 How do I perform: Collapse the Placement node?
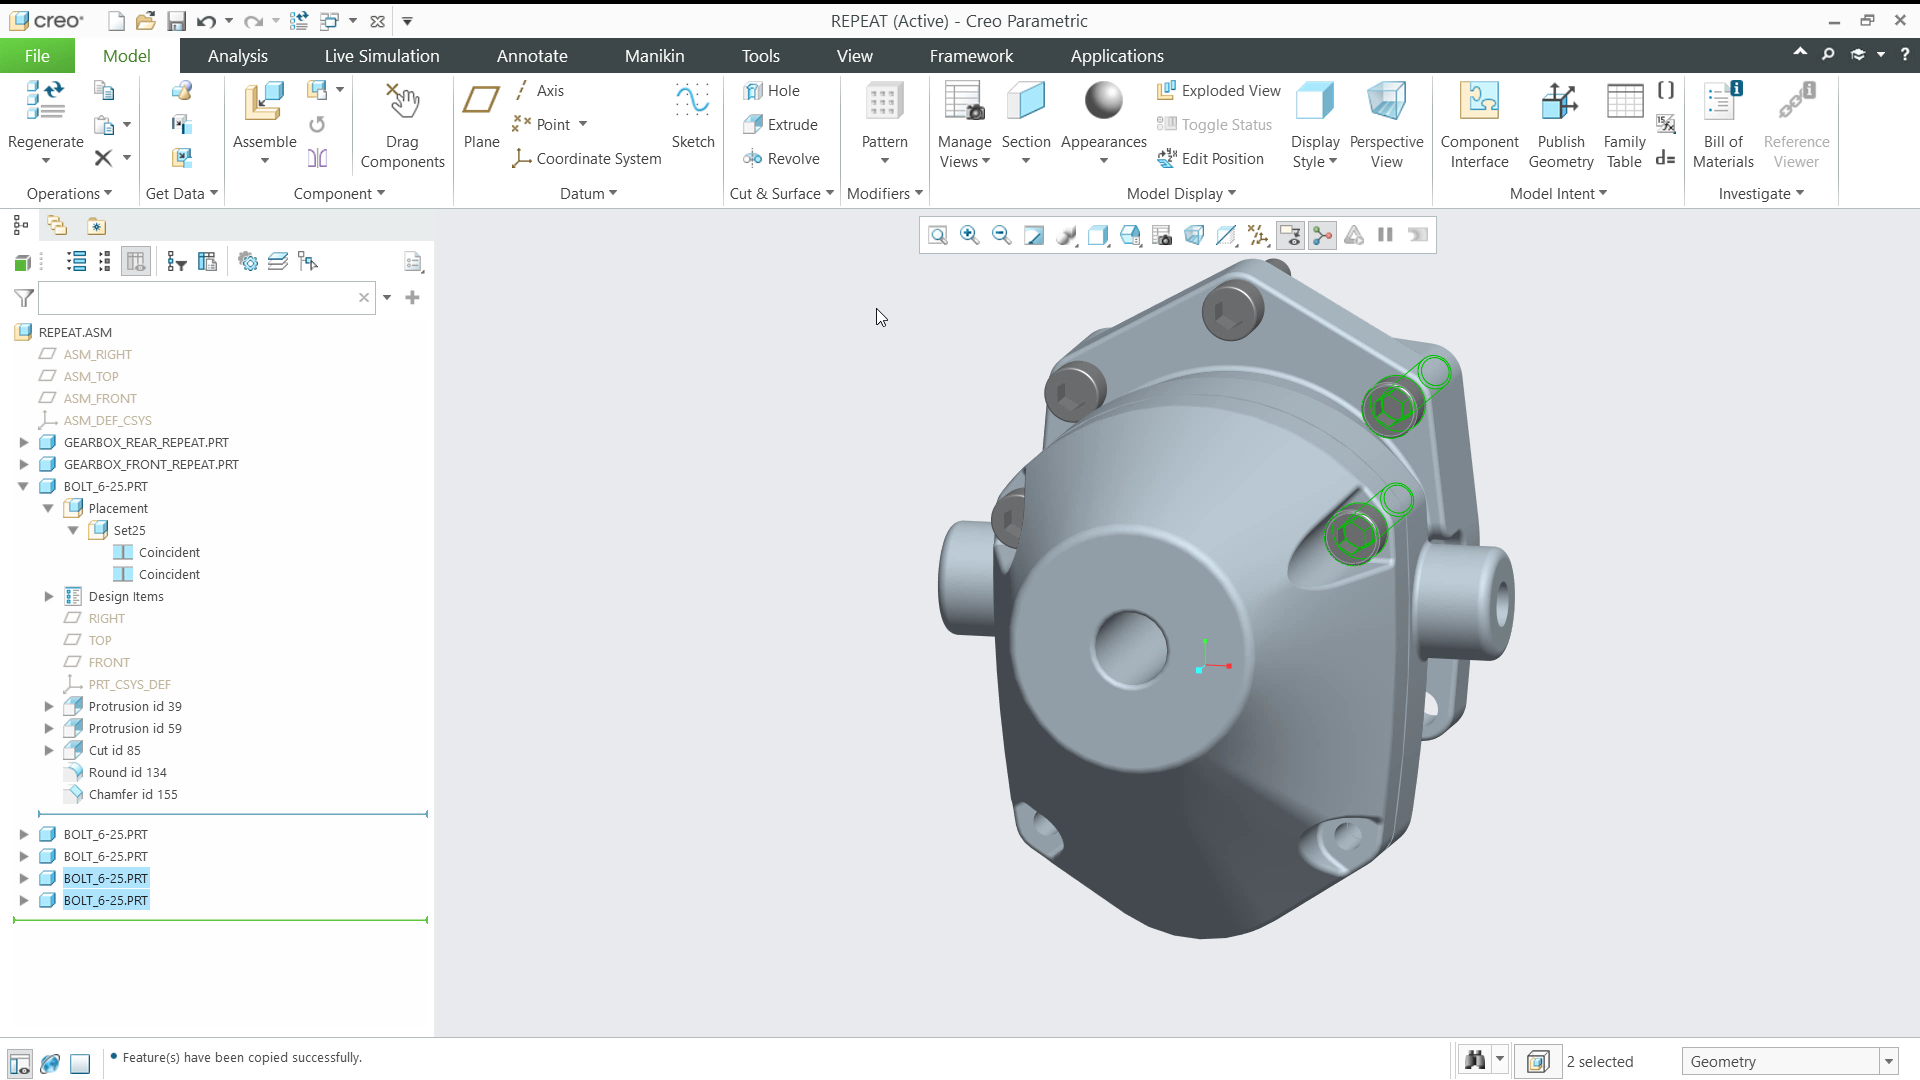tap(48, 508)
